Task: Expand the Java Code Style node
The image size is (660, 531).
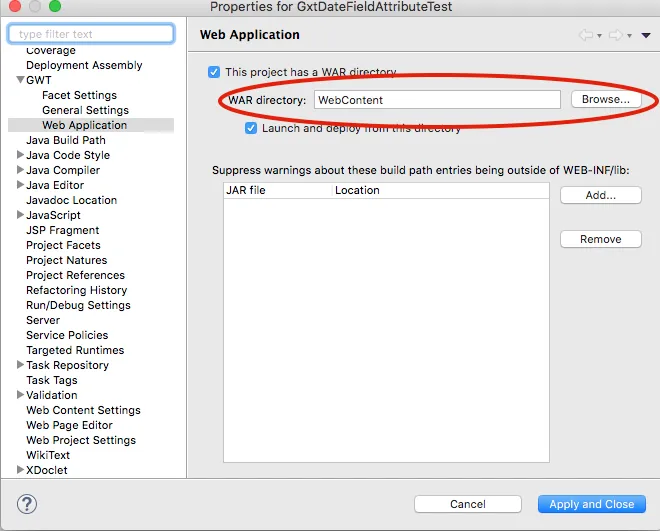Action: [20, 154]
